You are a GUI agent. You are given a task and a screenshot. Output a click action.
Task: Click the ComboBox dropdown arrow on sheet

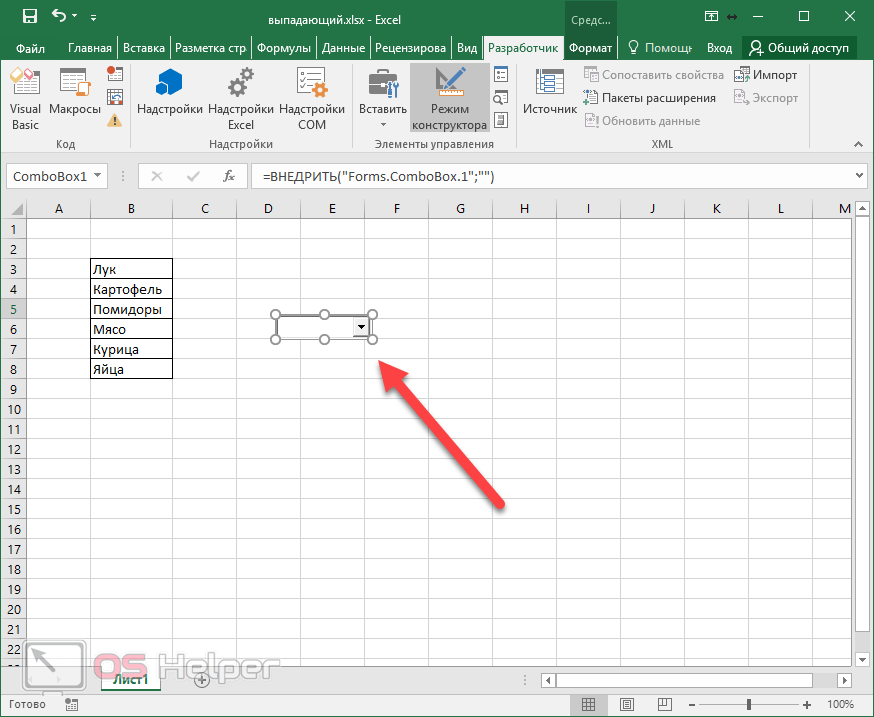(360, 327)
